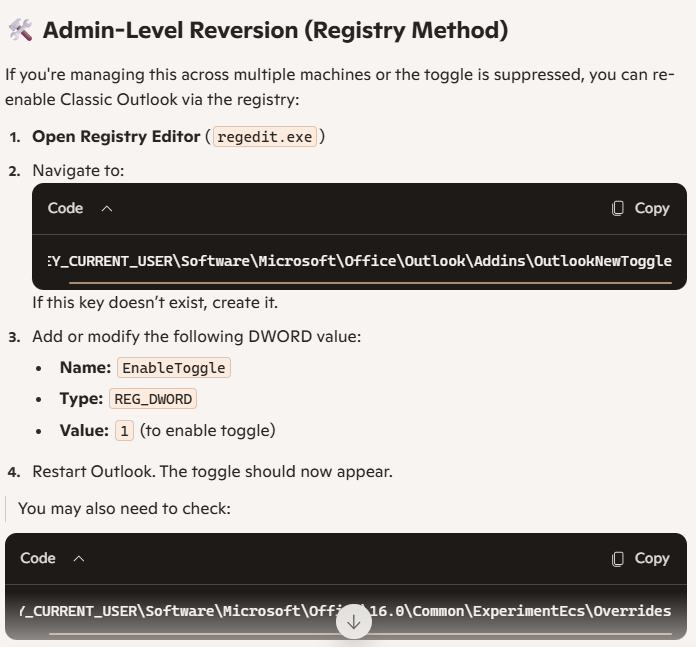Click 'Restart Outlook. The toggle should now appear.'
The height and width of the screenshot is (647, 696).
(213, 472)
